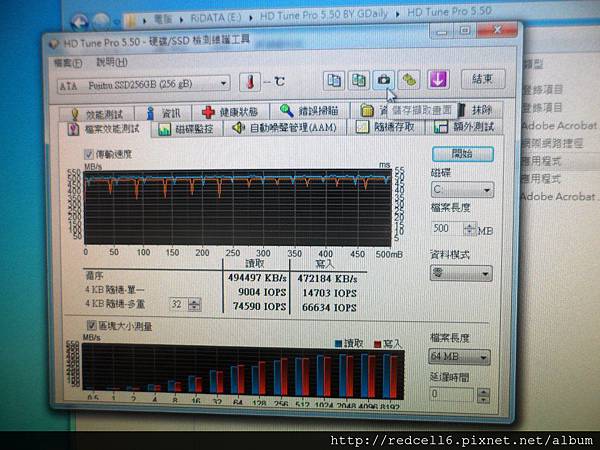Image resolution: width=600 pixels, height=450 pixels.
Task: Click the chart icon on 磁碟監控 tab
Action: coord(165,129)
